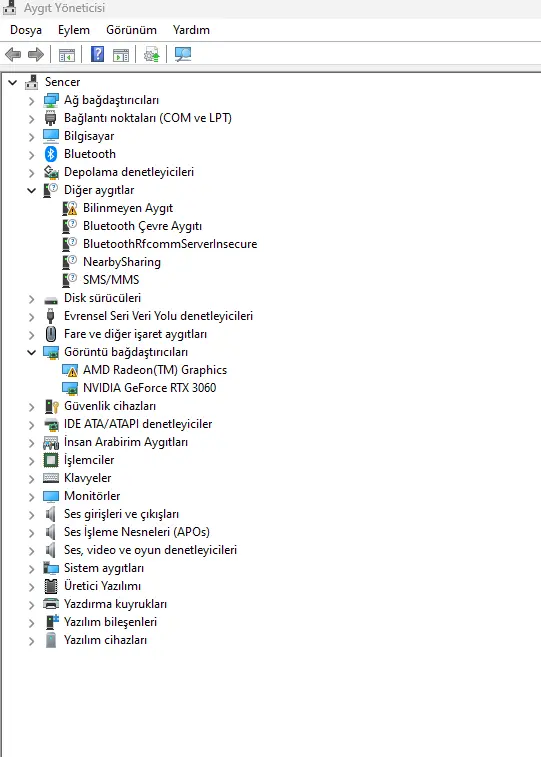541x757 pixels.
Task: Click the Back arrow toolbar icon
Action: pos(13,55)
